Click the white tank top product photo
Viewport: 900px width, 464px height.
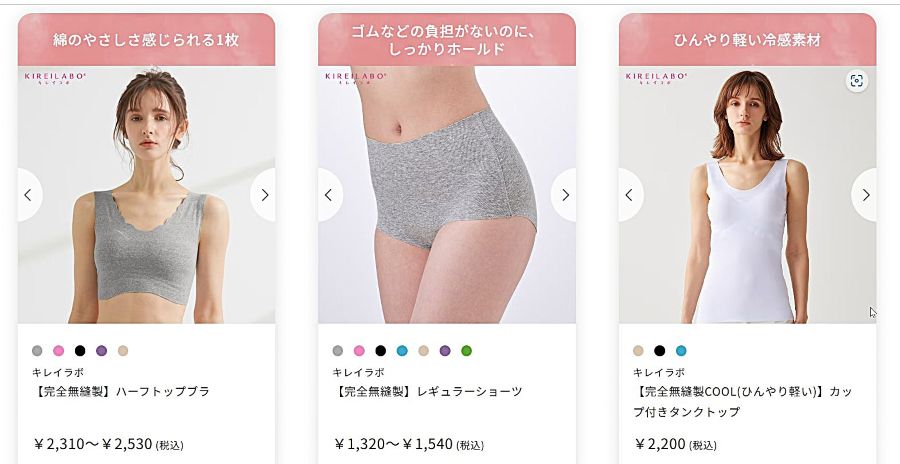[x=747, y=195]
